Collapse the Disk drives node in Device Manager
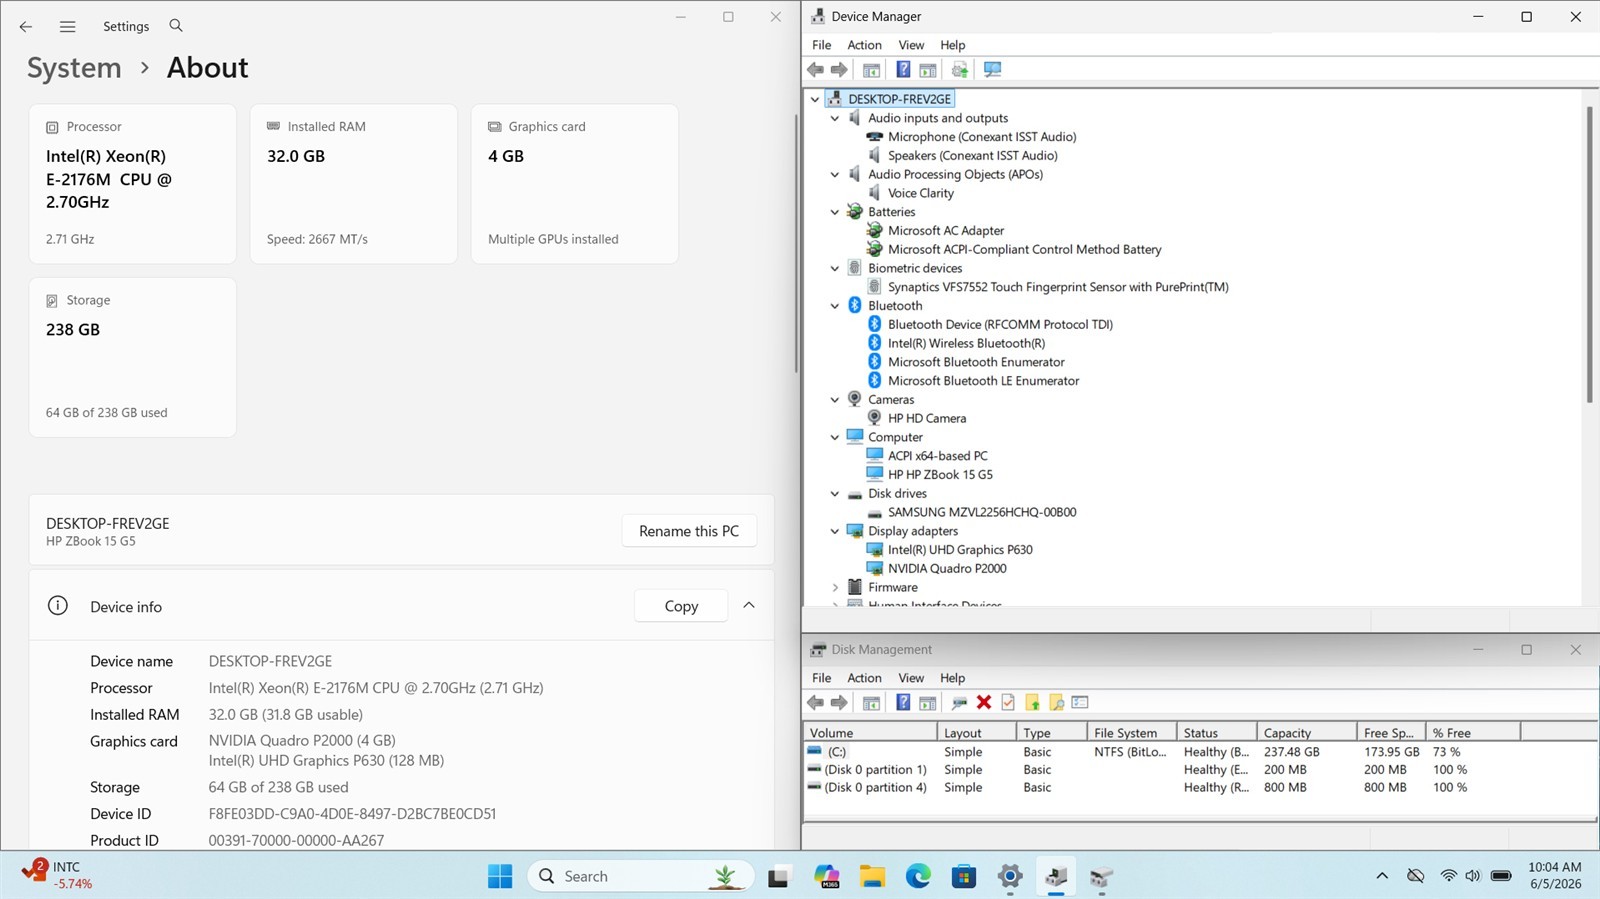 835,494
